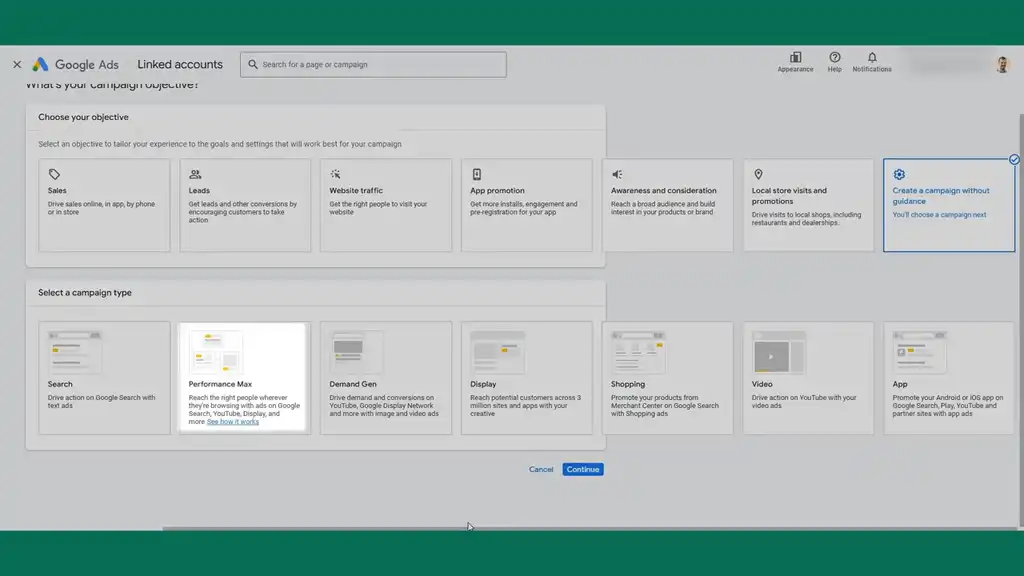Click the Shopping campaign thumbnail image
This screenshot has width=1024, height=576.
coord(638,352)
